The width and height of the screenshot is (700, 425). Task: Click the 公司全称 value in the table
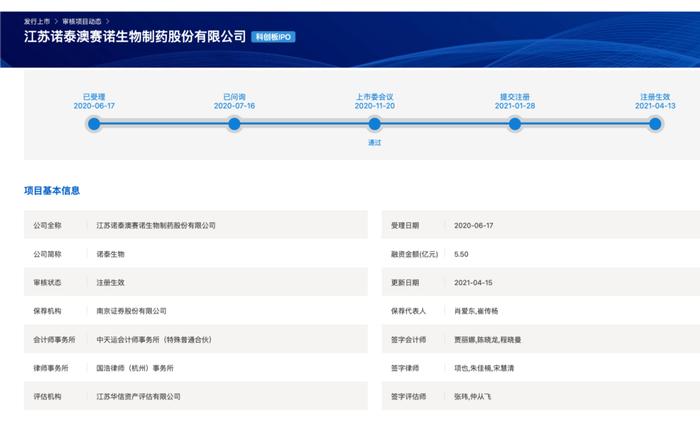click(x=156, y=225)
